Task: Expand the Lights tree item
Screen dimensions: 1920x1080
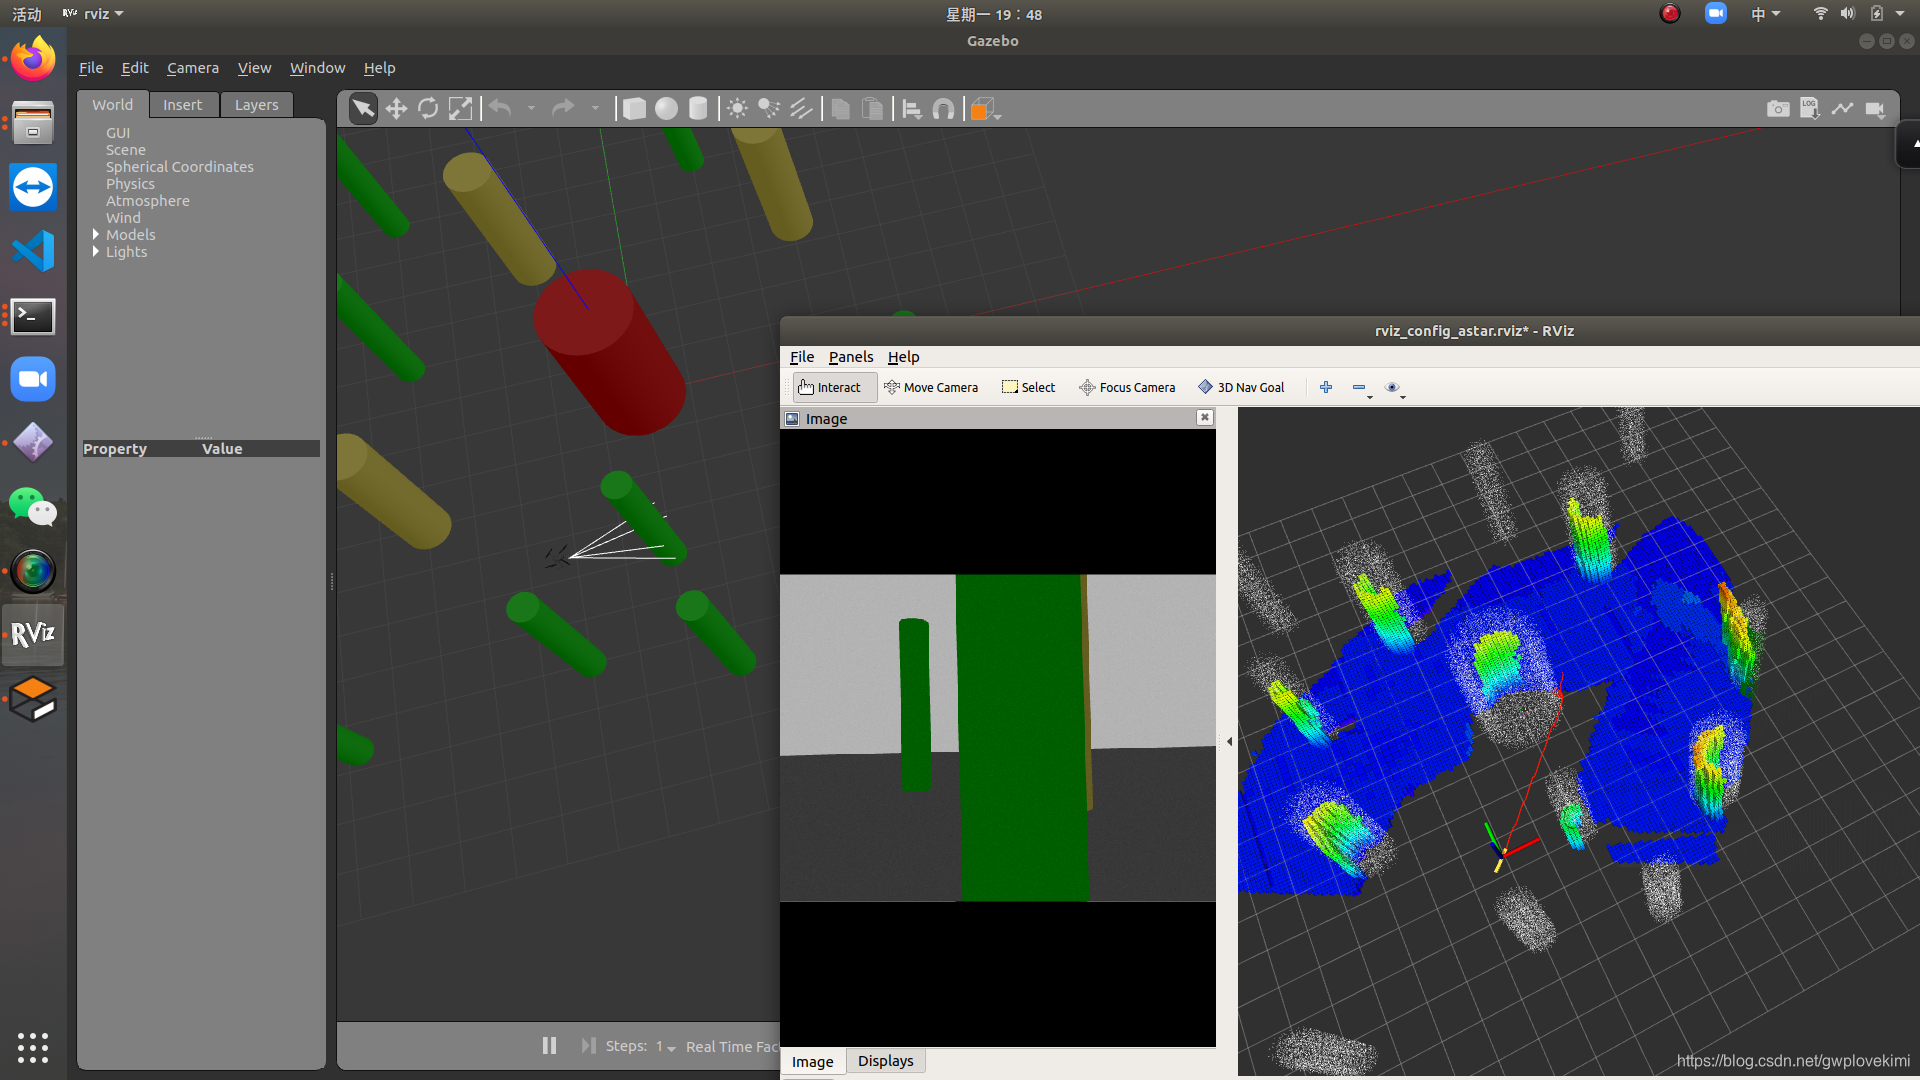Action: click(96, 251)
